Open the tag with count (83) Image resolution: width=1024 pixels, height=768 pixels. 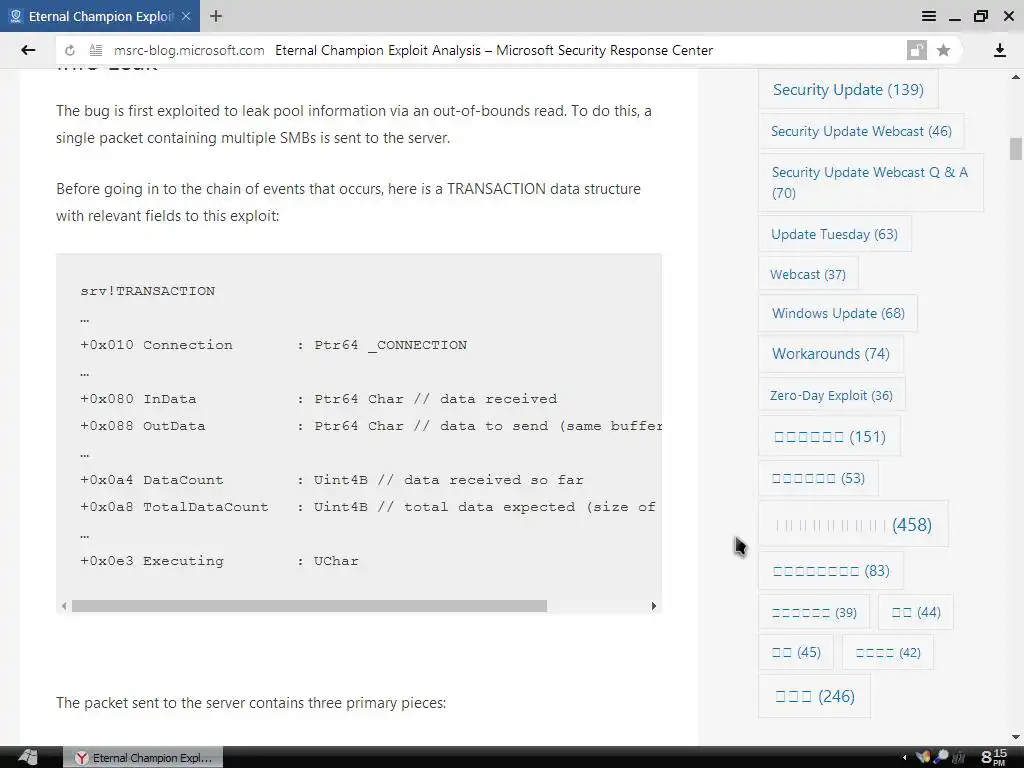tap(831, 571)
